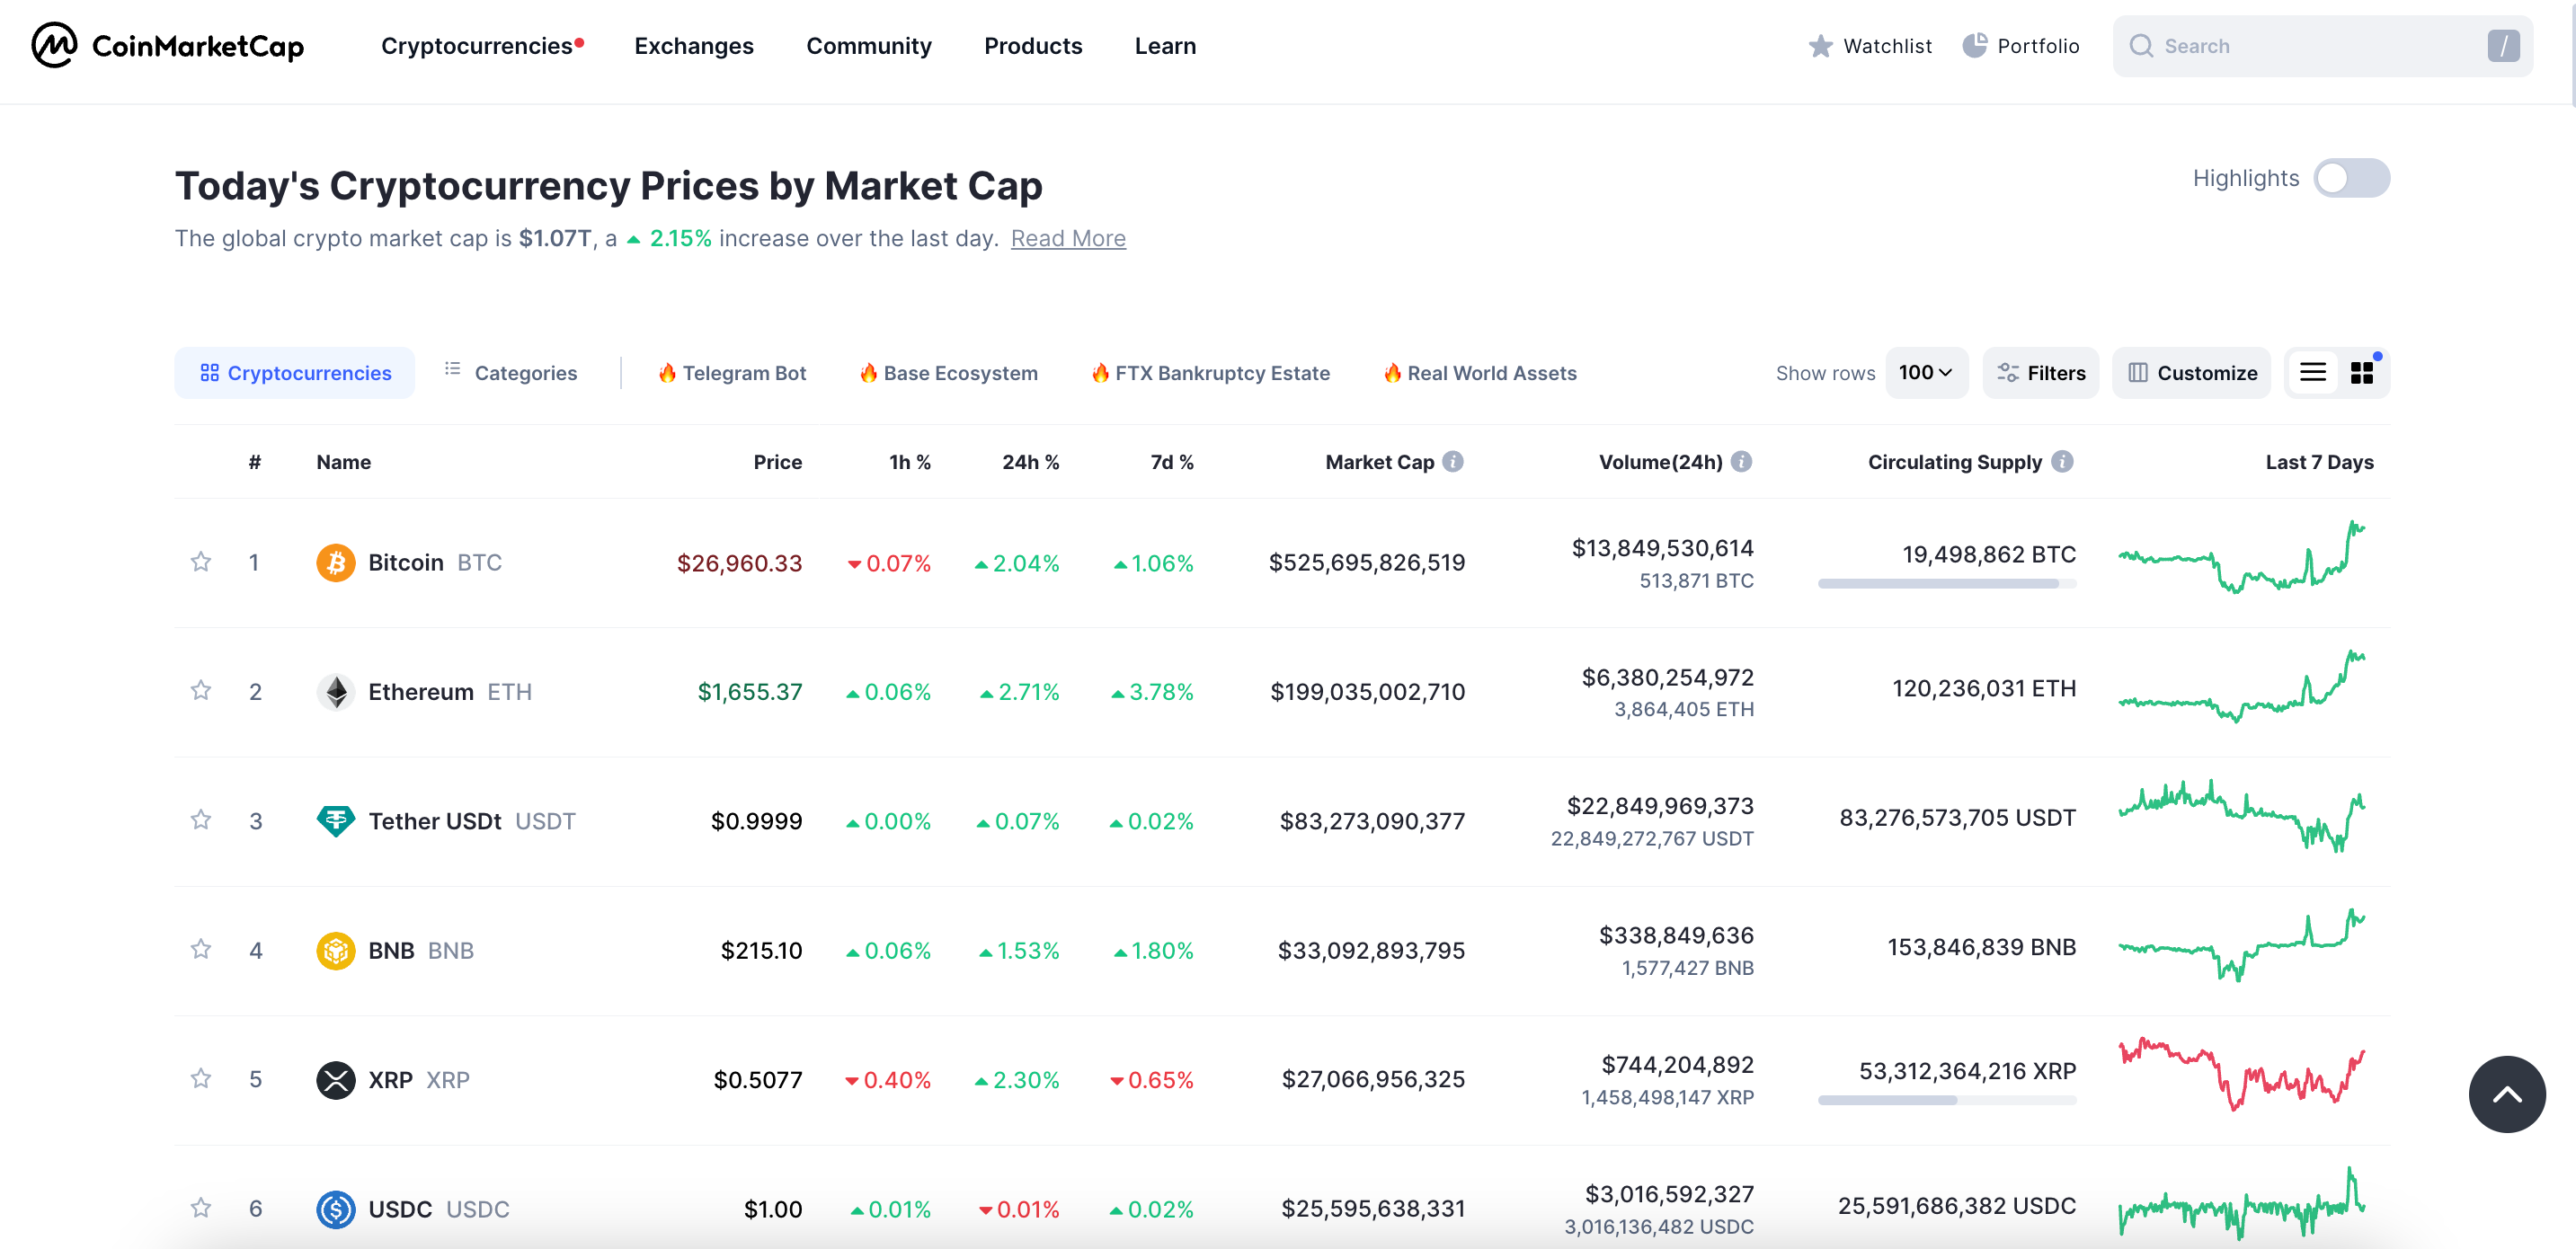This screenshot has height=1249, width=2576.
Task: Click the Ethereum coin icon
Action: pyautogui.click(x=336, y=691)
